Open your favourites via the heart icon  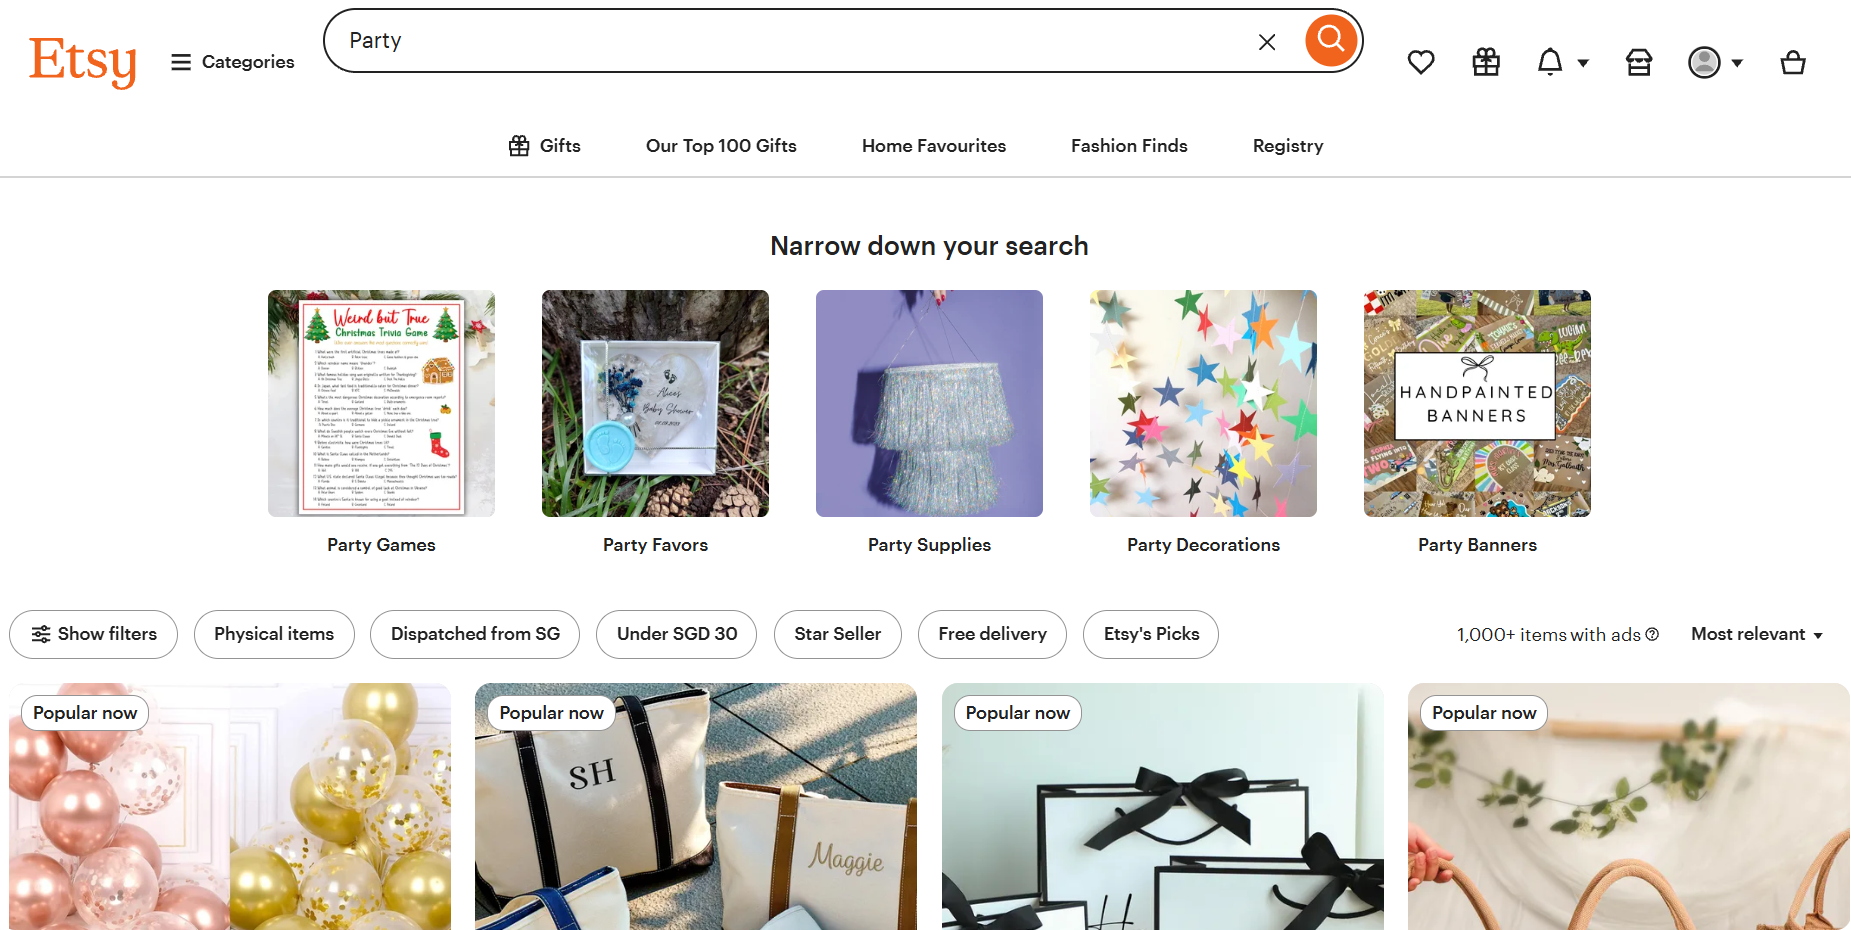(x=1421, y=62)
